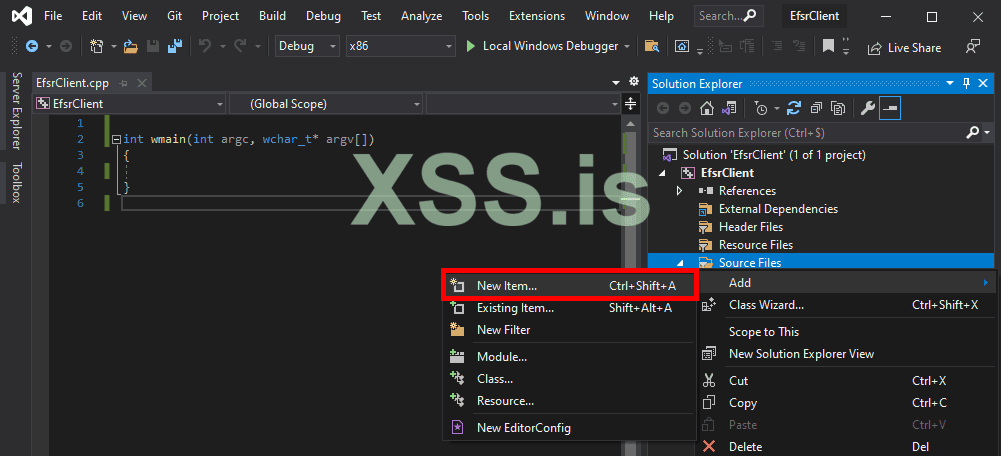Click the split editor window icon

[630, 103]
